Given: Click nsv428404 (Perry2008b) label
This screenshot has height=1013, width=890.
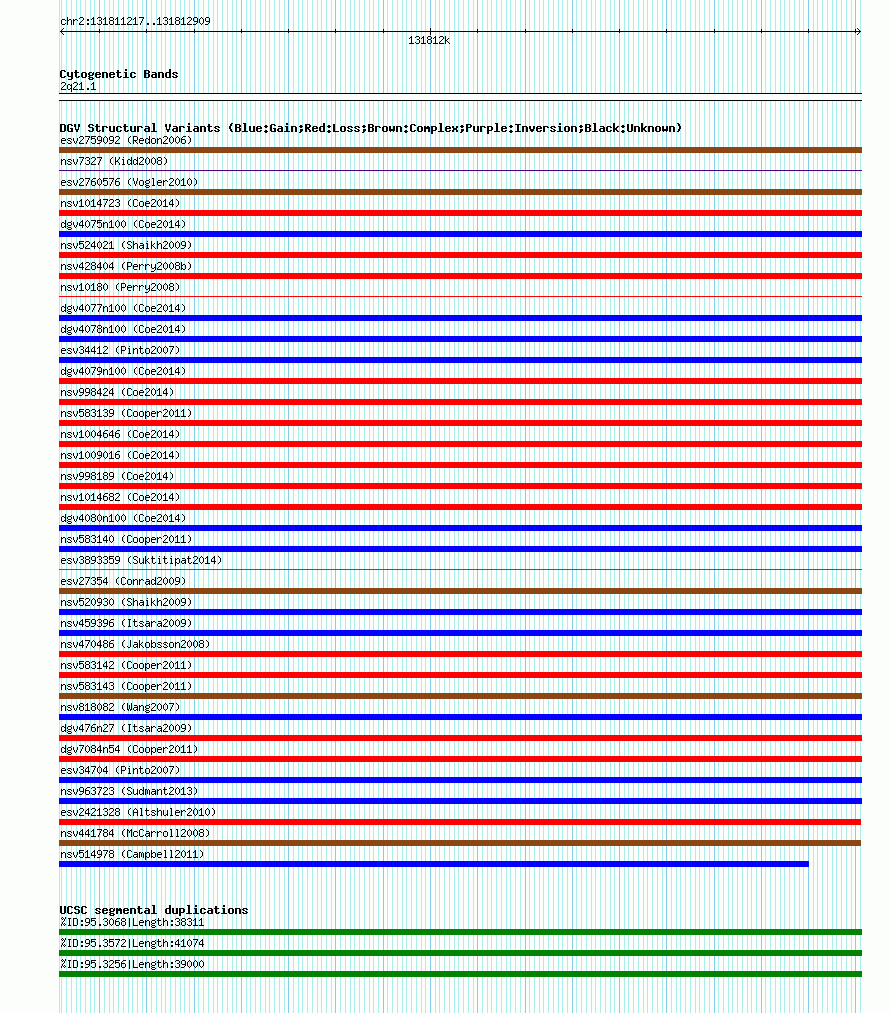Looking at the screenshot, I should (x=126, y=266).
